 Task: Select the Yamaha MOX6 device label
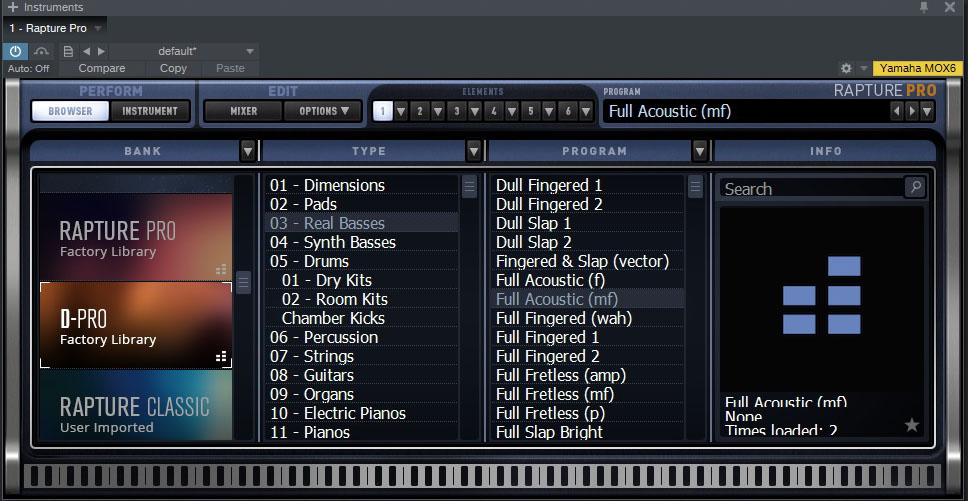917,68
